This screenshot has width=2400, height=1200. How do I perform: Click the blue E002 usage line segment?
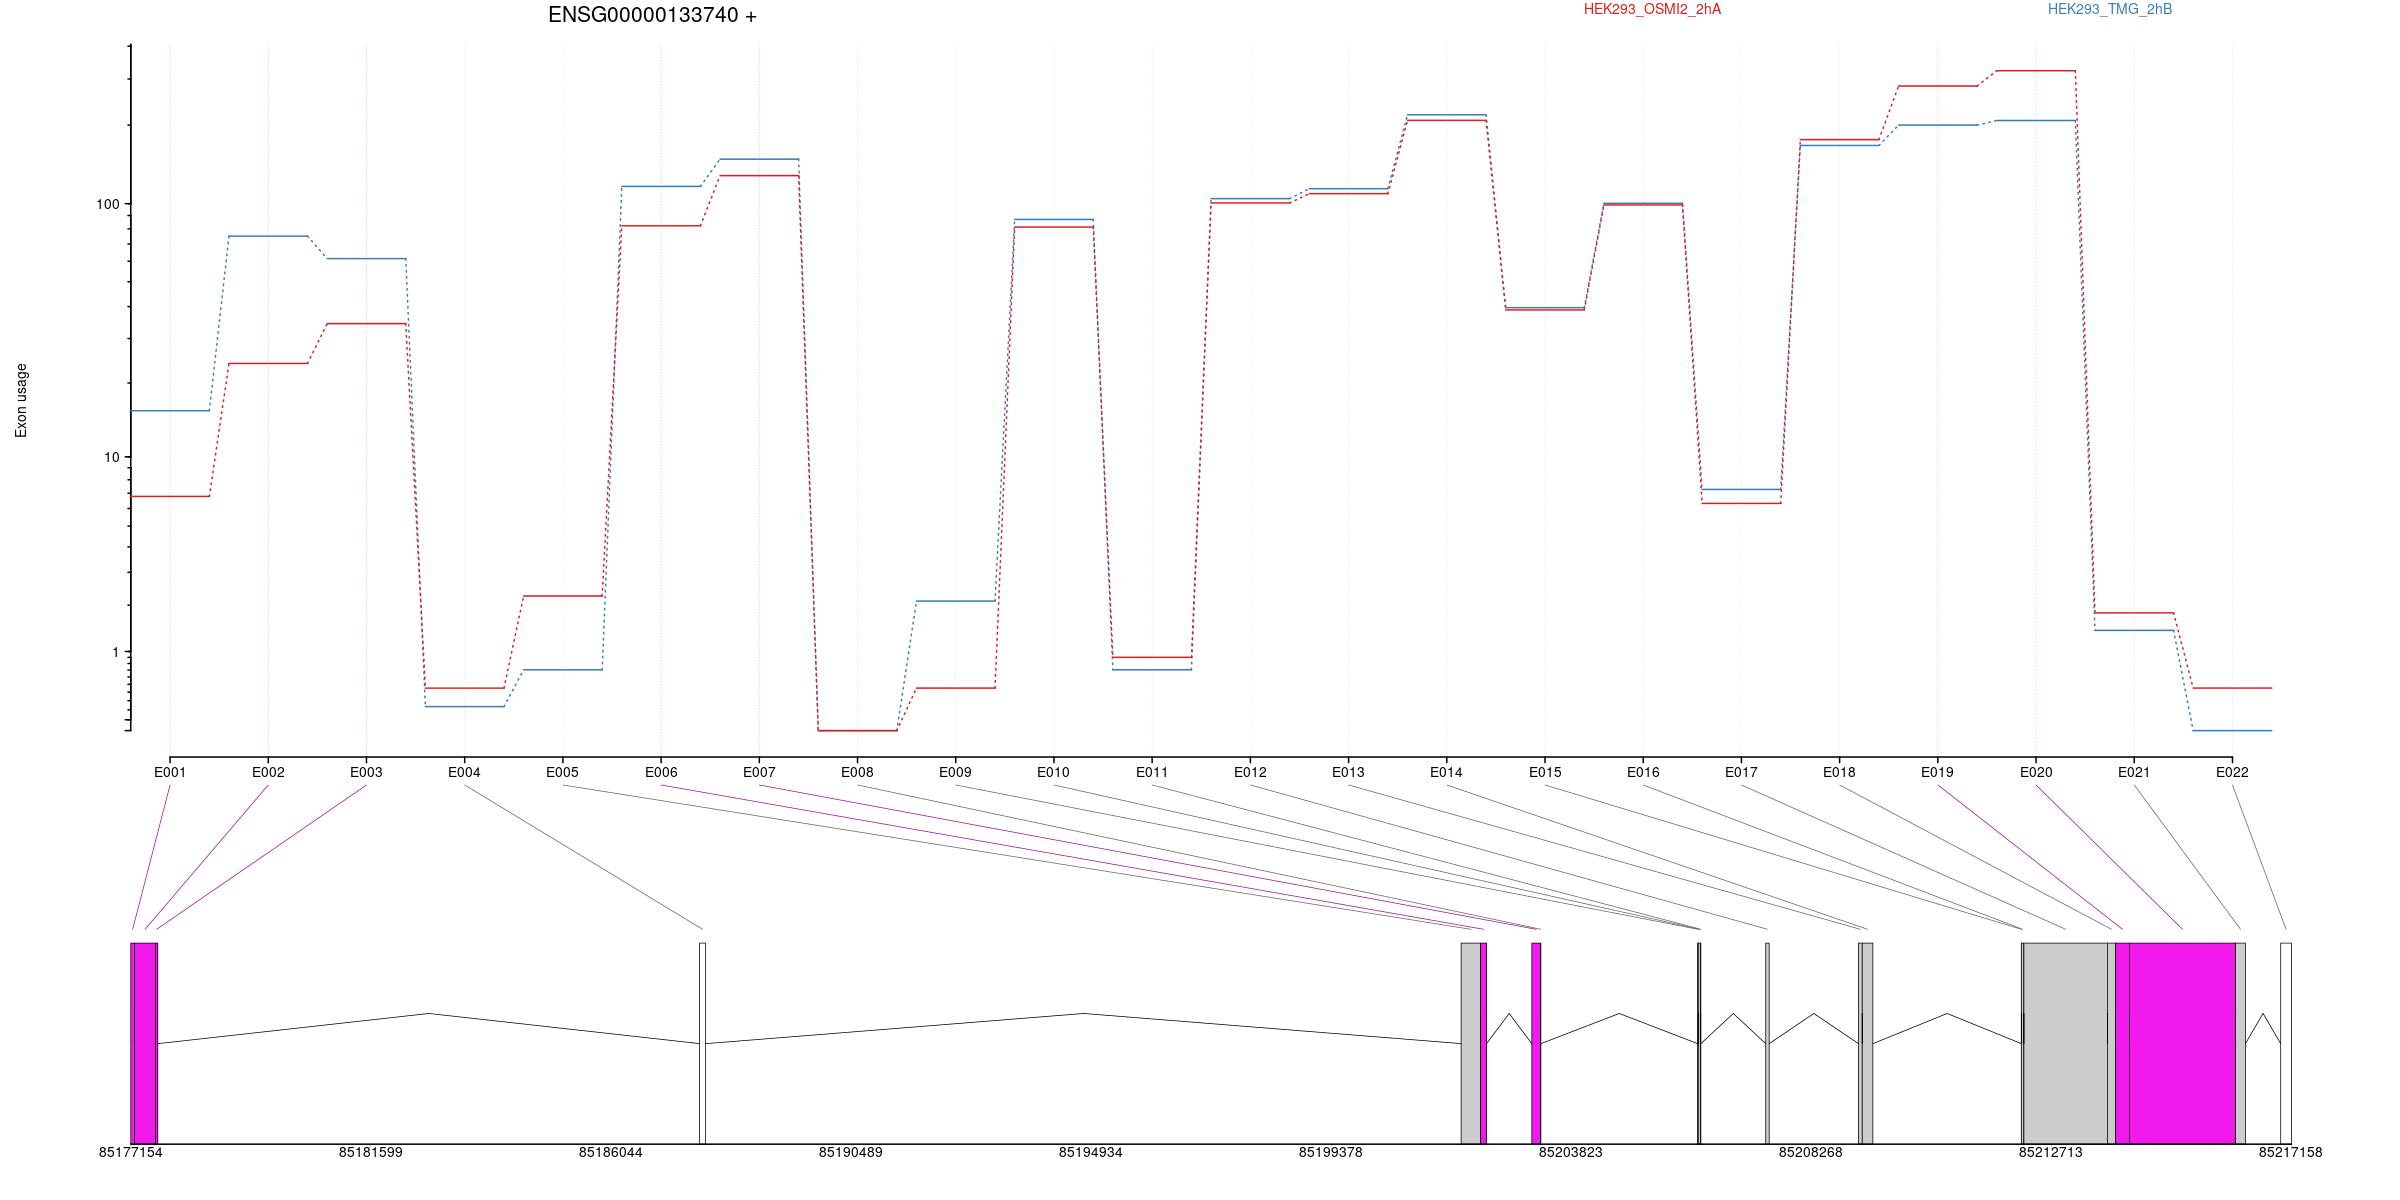pos(268,236)
